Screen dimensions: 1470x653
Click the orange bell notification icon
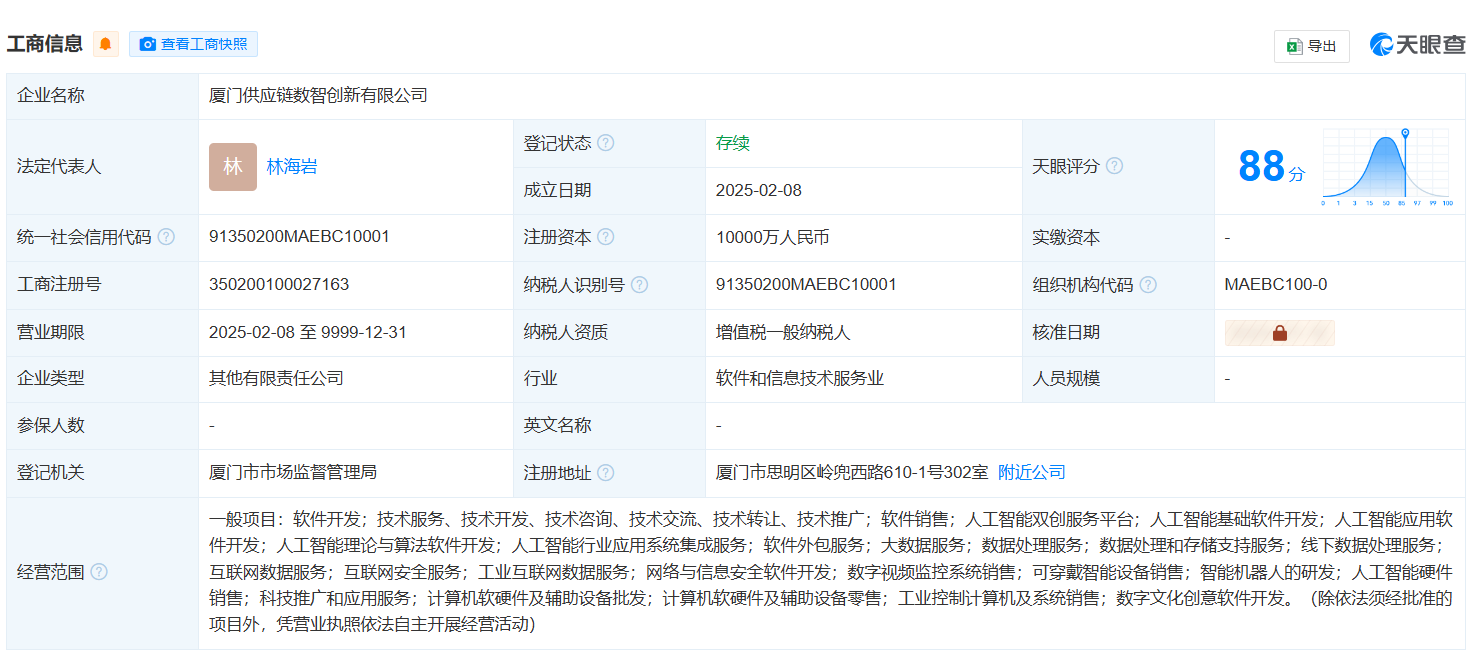click(106, 44)
